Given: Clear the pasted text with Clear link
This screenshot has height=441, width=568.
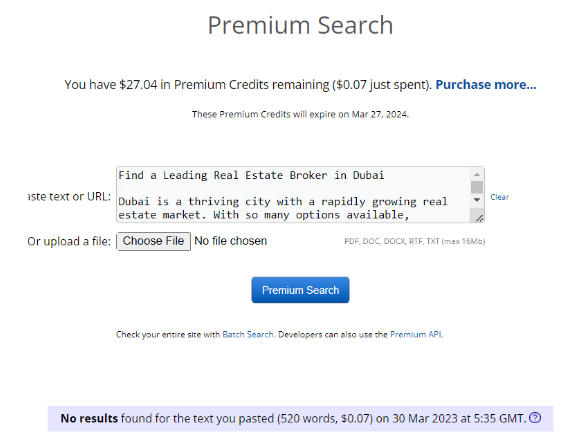Looking at the screenshot, I should click(499, 197).
